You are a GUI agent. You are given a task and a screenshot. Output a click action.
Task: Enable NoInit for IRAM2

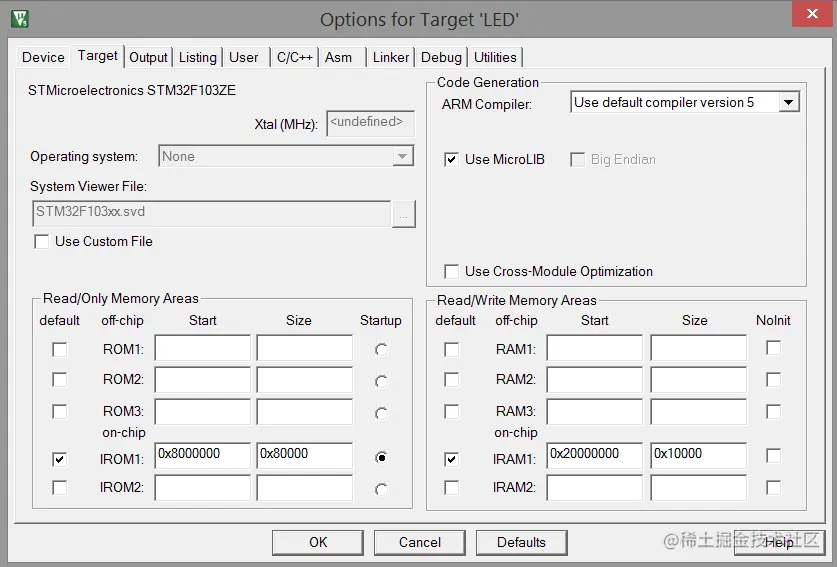(x=773, y=487)
